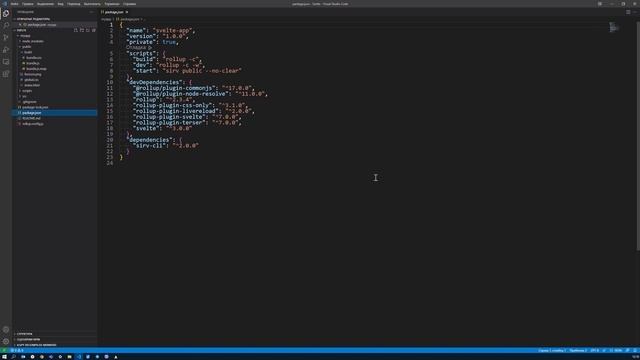Open favicon.png in file tree

(33, 74)
